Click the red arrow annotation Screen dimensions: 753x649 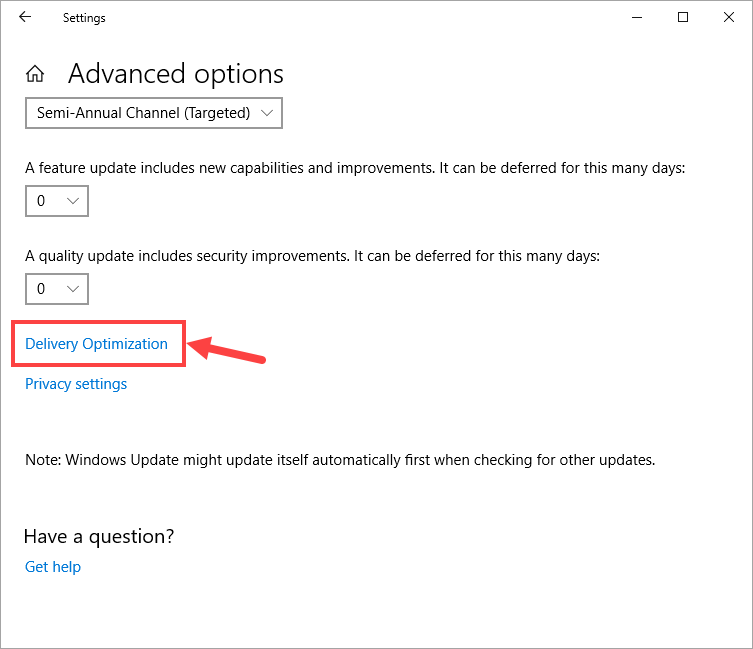click(228, 350)
